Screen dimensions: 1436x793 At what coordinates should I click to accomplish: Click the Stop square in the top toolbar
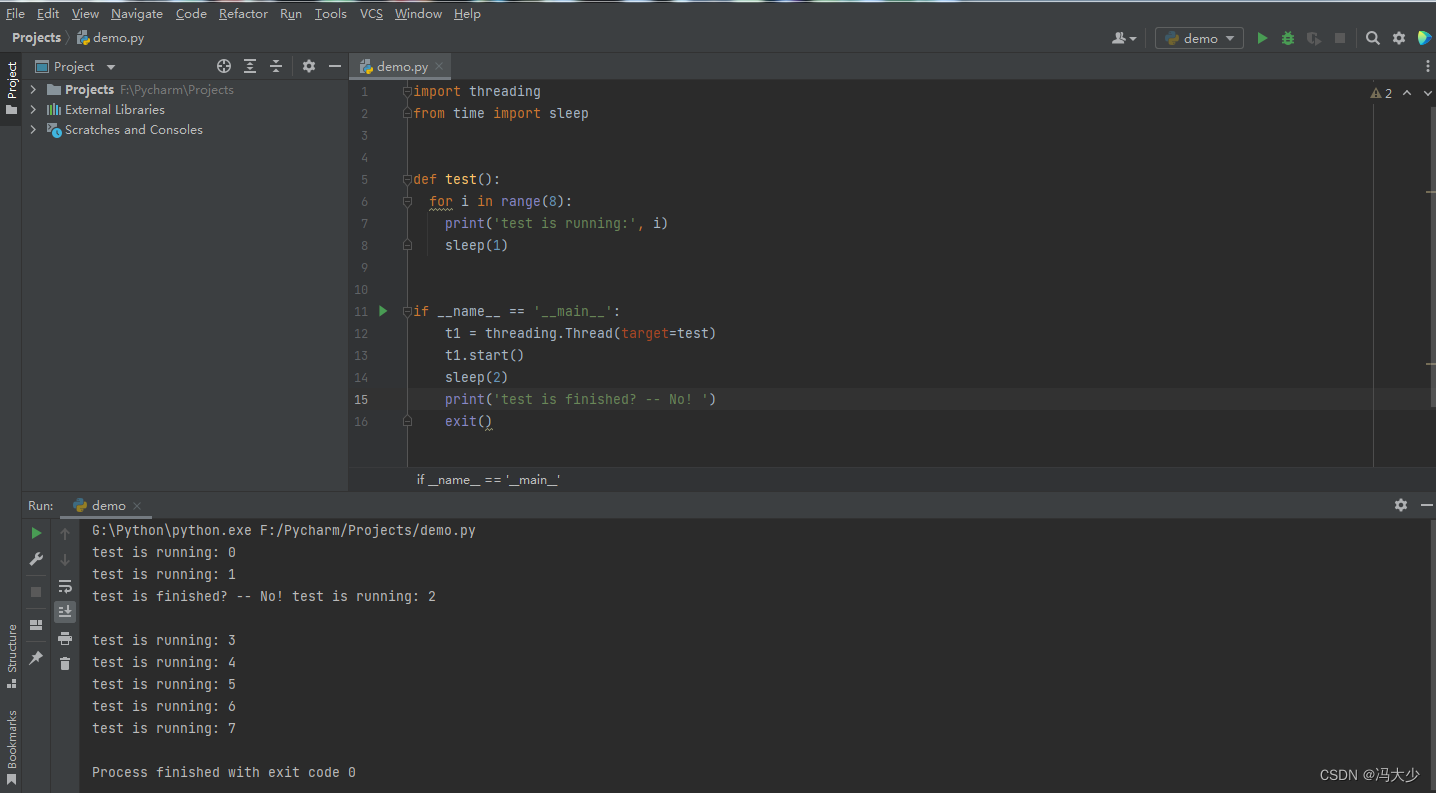pos(1340,38)
